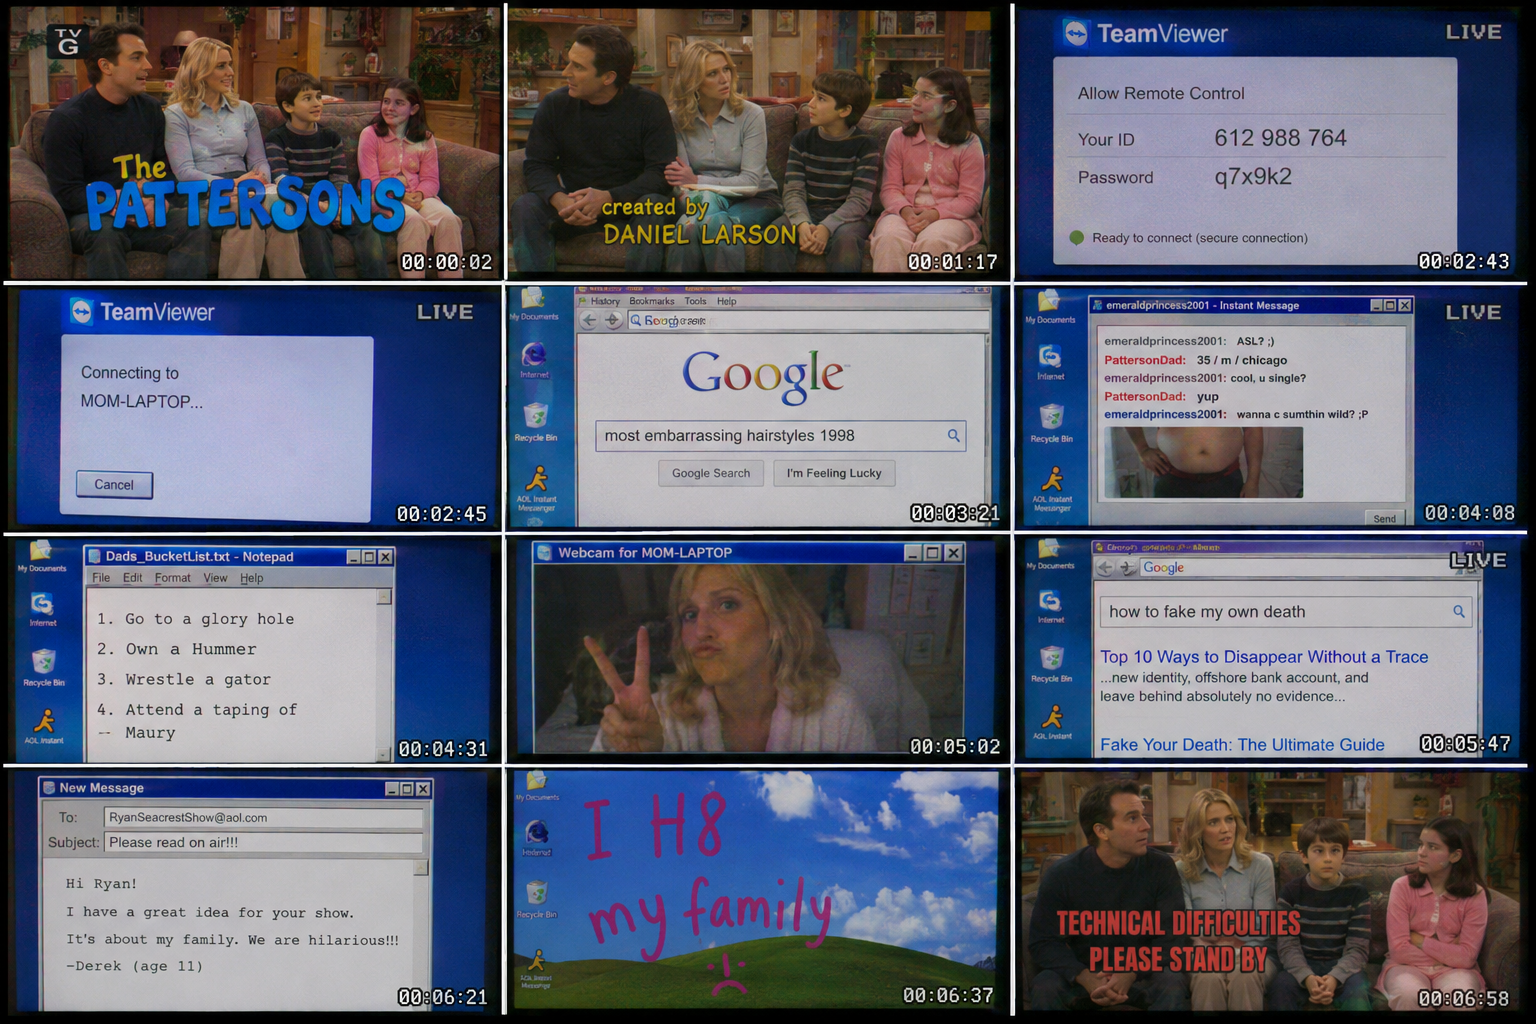Open My Documents beside the hairstyles Google window

533,302
